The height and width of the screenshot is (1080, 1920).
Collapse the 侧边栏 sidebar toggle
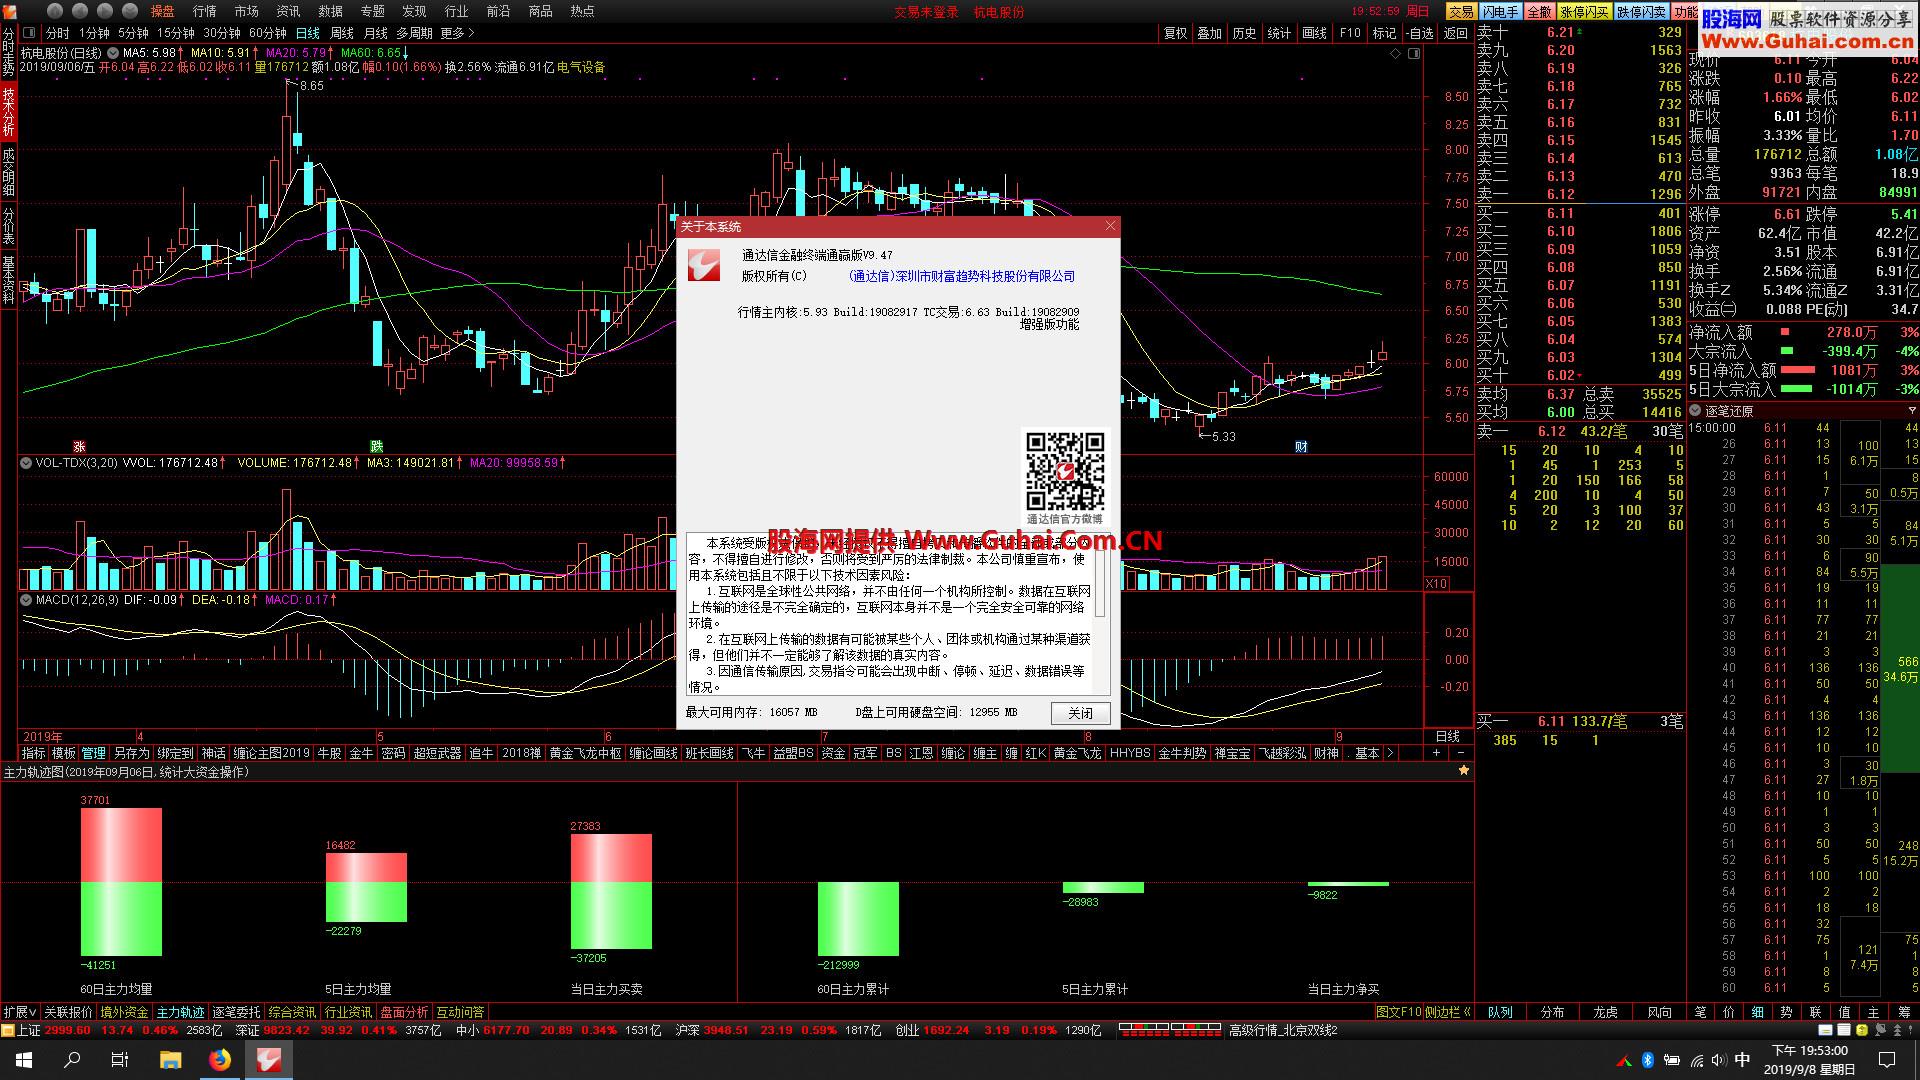tap(1448, 1012)
